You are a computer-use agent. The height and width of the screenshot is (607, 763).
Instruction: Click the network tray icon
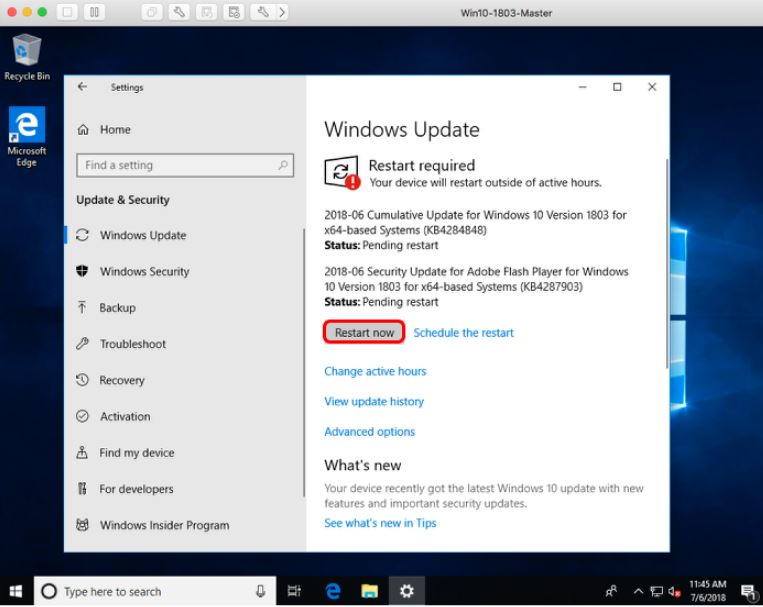656,591
